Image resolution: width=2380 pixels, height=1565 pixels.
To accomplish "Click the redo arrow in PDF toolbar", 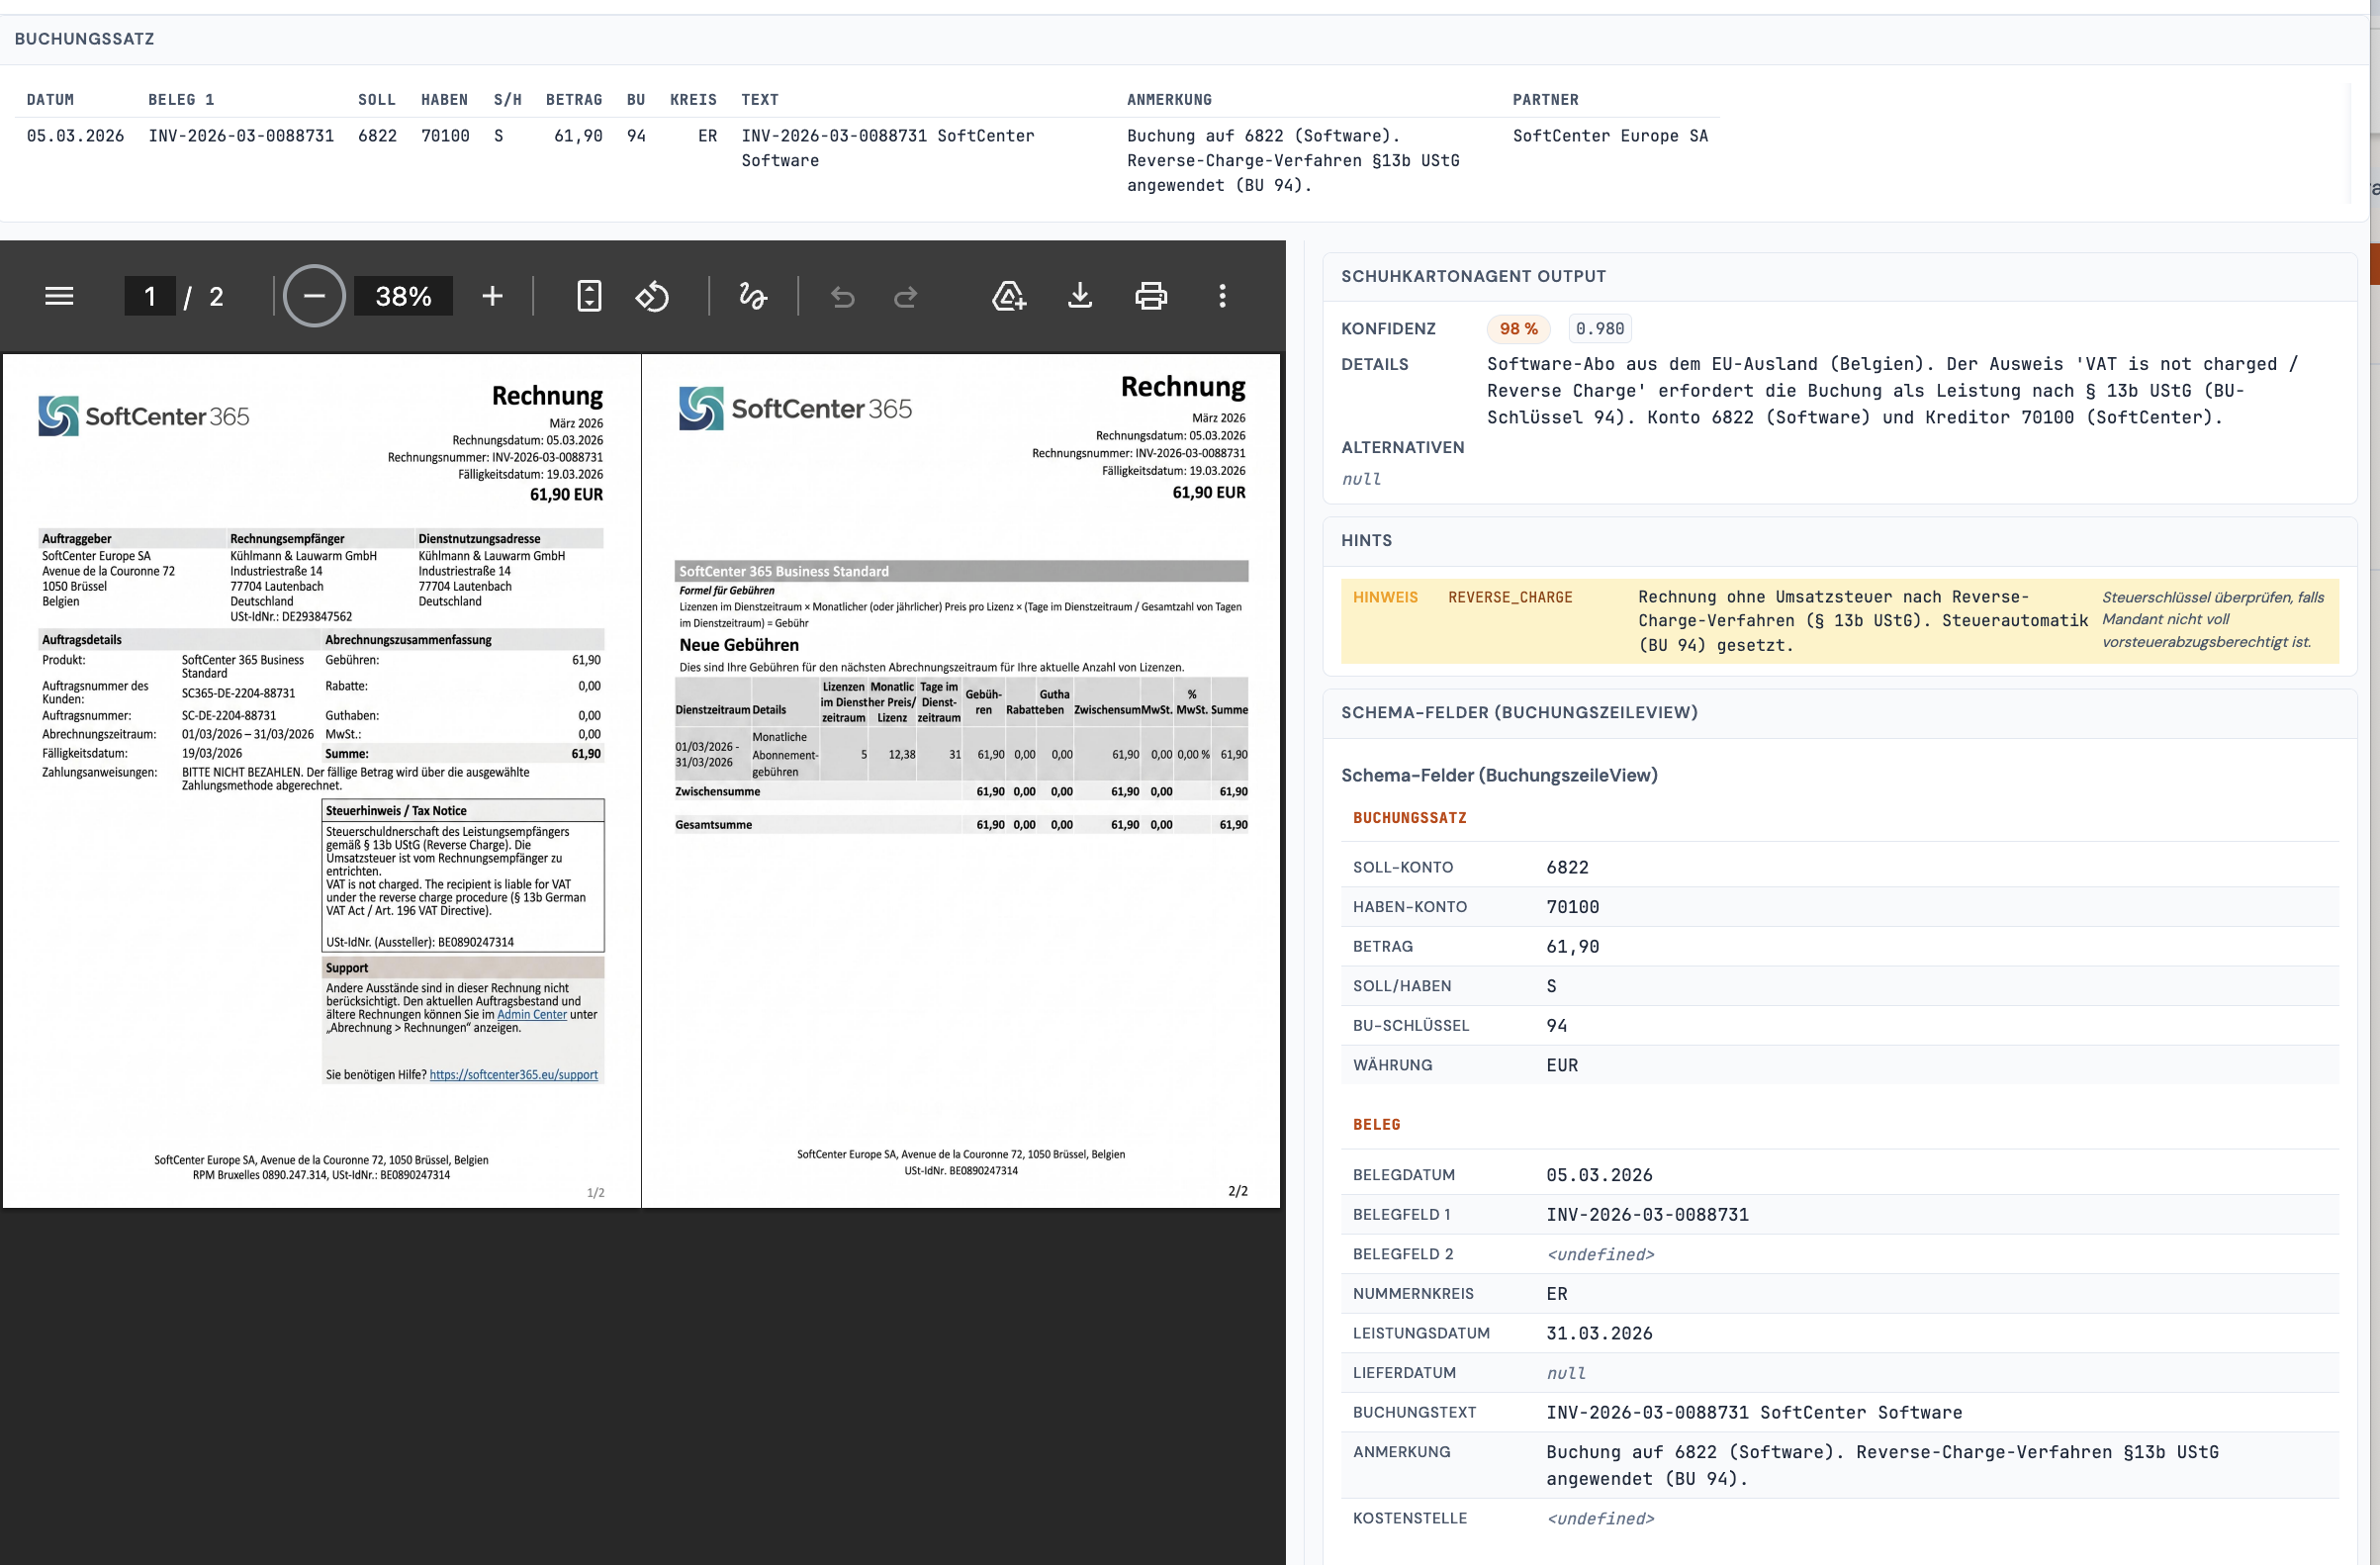I will click(906, 297).
